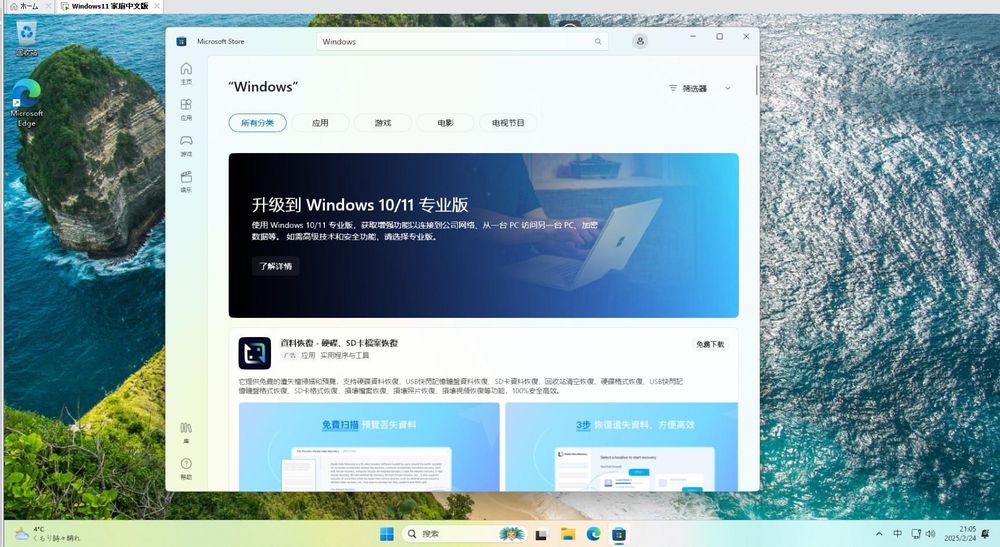Open Task View on the taskbar
Viewport: 1000px width, 547px height.
pyautogui.click(x=541, y=534)
